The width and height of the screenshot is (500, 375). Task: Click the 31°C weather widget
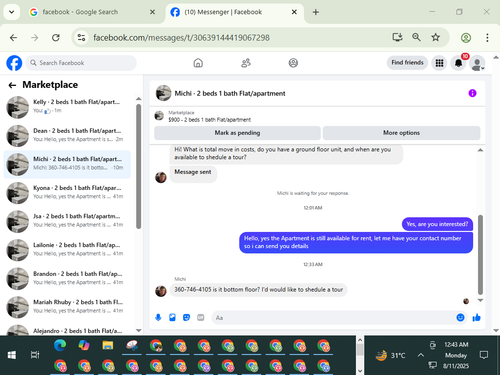391,355
